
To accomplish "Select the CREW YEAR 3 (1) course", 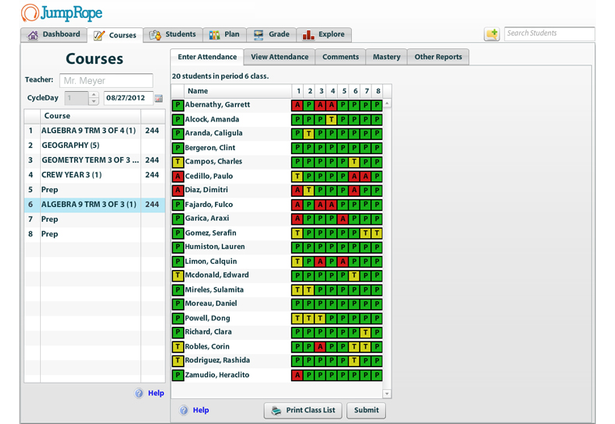I will point(95,175).
